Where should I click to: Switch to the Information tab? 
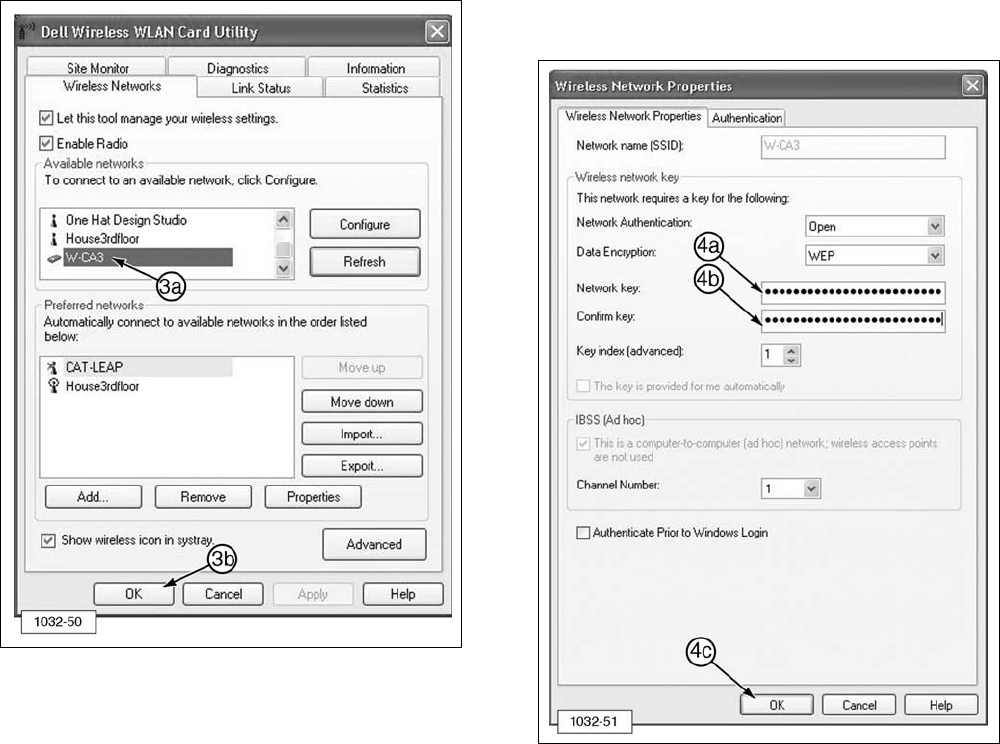[x=375, y=68]
